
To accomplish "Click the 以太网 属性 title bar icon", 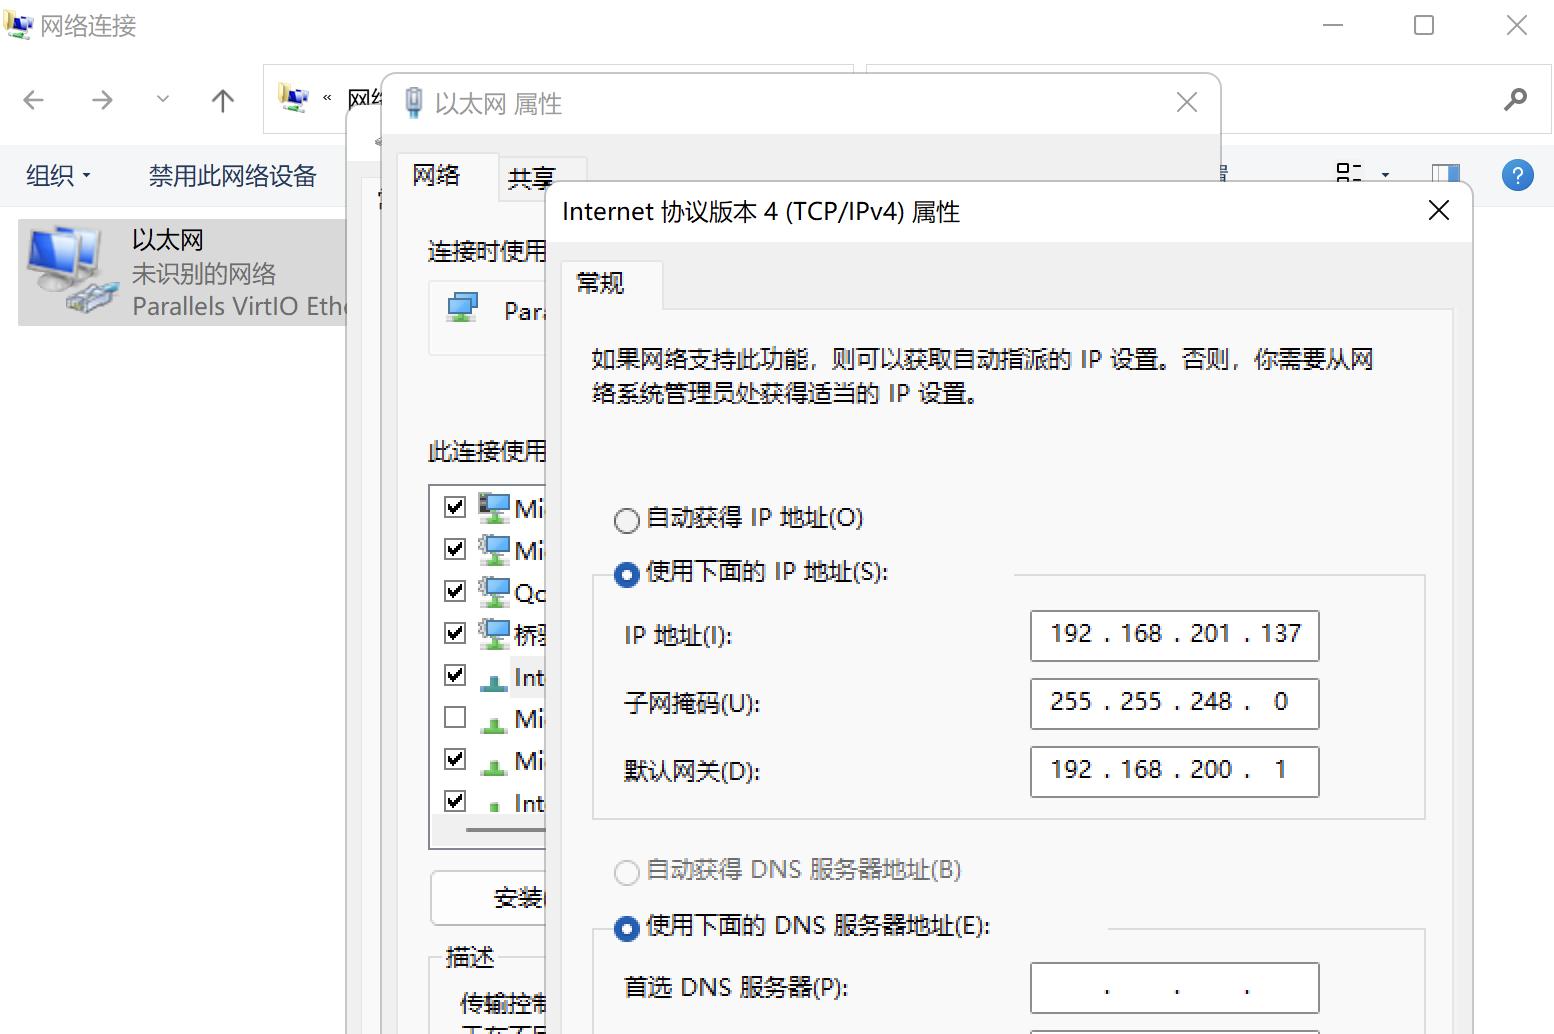I will point(413,103).
